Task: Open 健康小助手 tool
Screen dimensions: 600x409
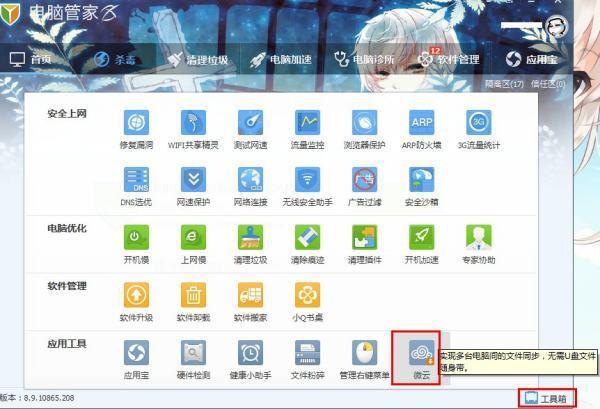Action: coord(250,360)
